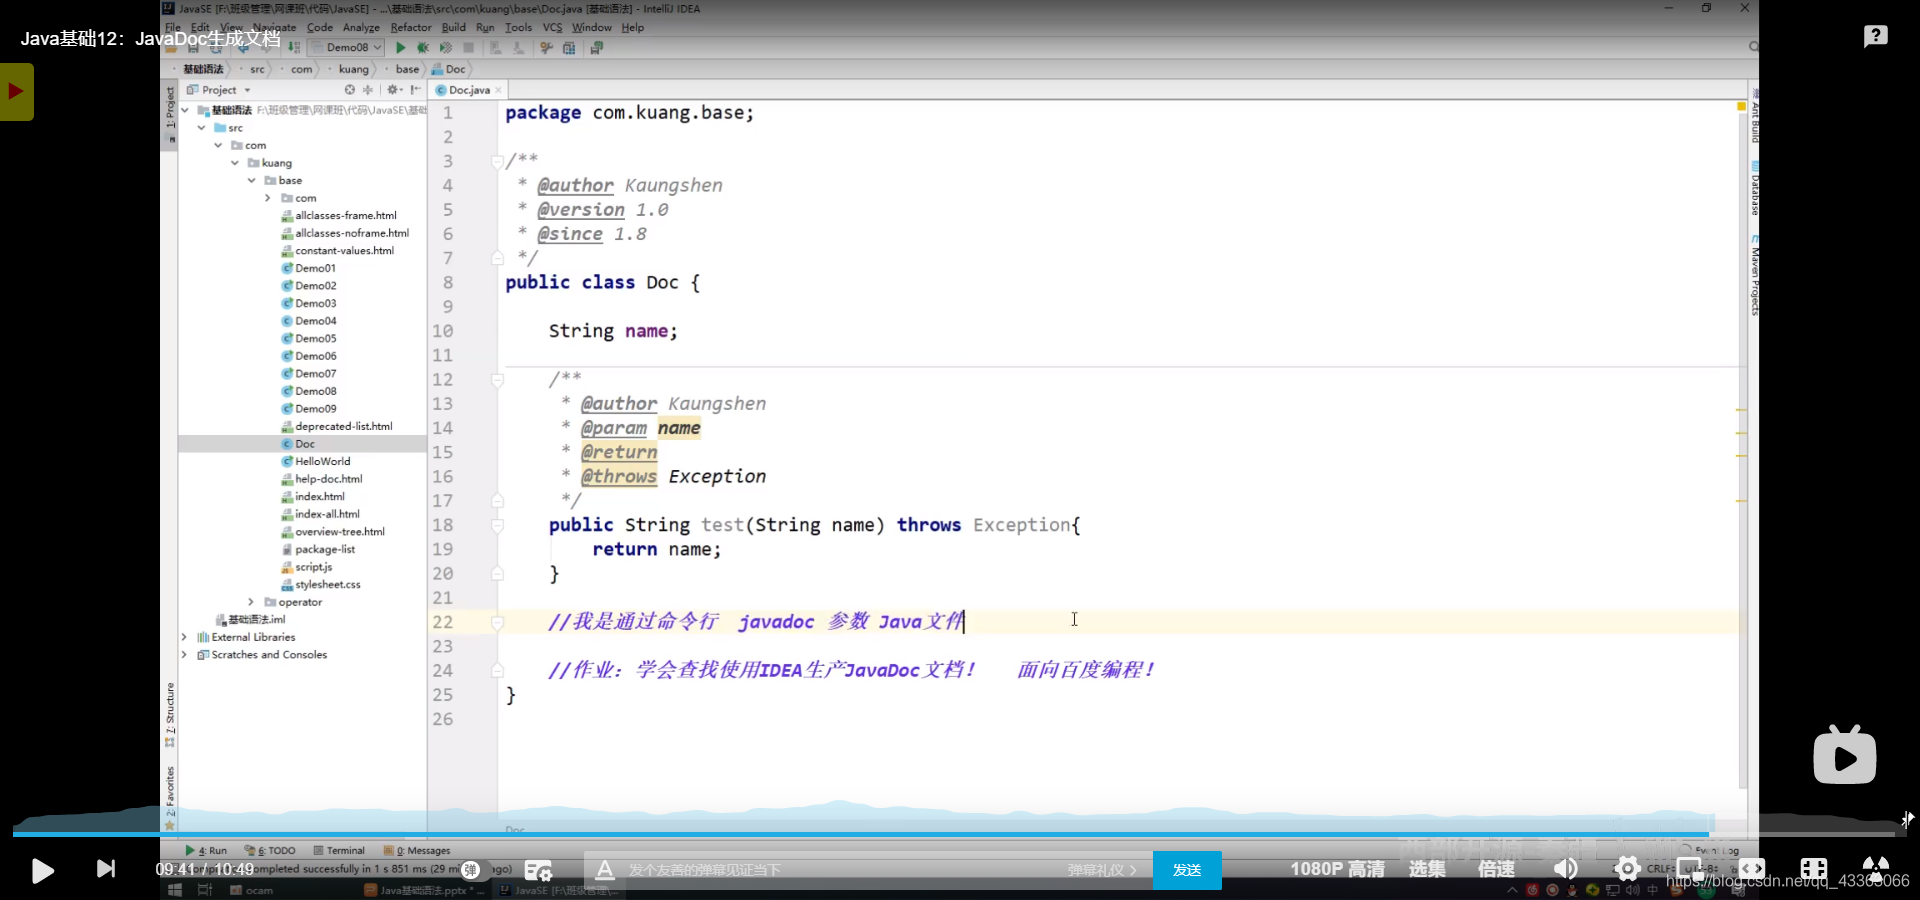Toggle widescreen mode icon

pyautogui.click(x=1752, y=869)
